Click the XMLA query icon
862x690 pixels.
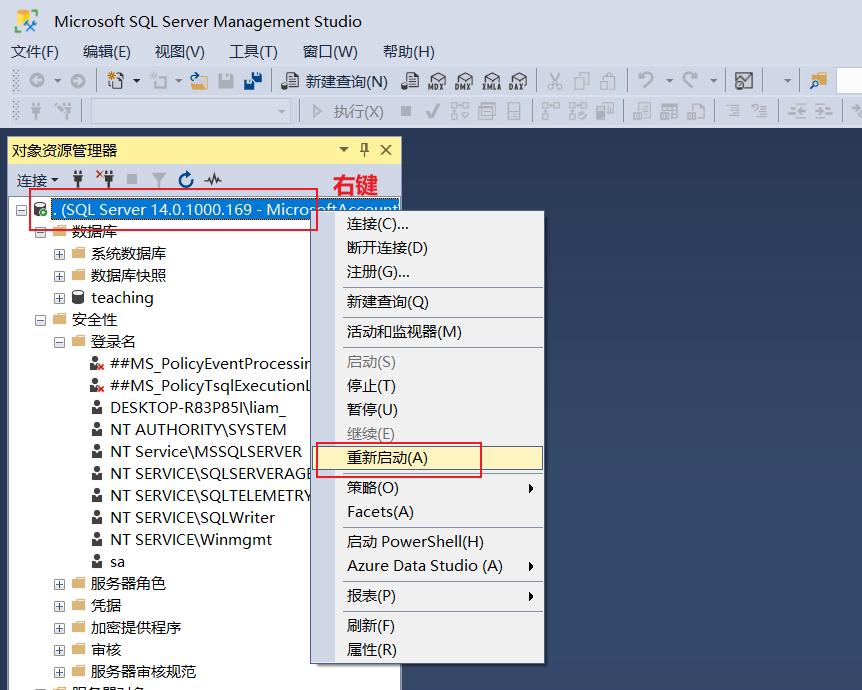click(x=491, y=81)
